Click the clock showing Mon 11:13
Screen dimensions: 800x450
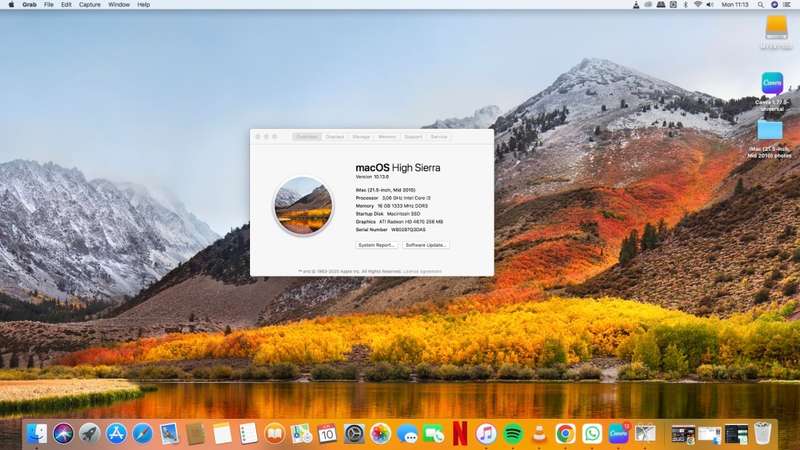[735, 5]
